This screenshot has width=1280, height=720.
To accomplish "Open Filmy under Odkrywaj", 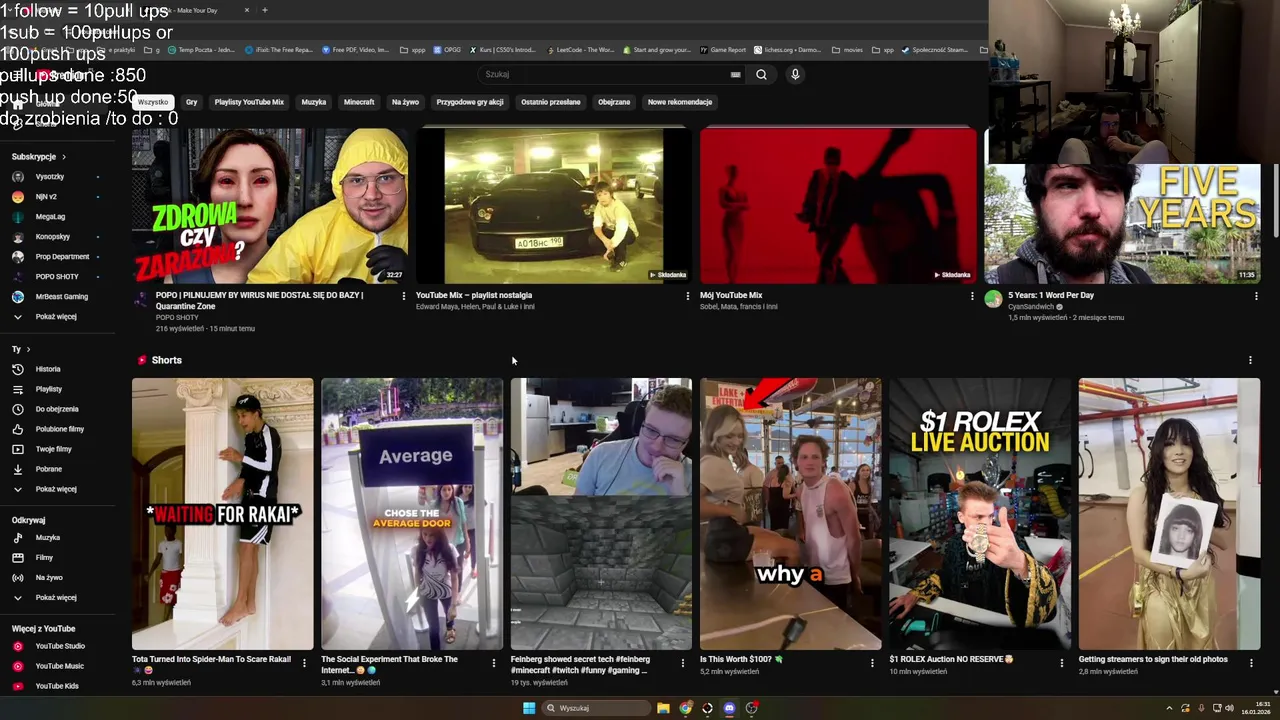I will (44, 558).
